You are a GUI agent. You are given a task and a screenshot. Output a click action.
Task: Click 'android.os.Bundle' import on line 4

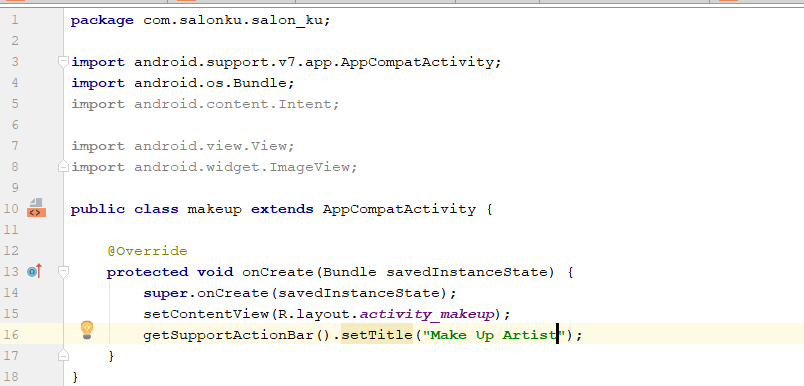click(x=211, y=83)
